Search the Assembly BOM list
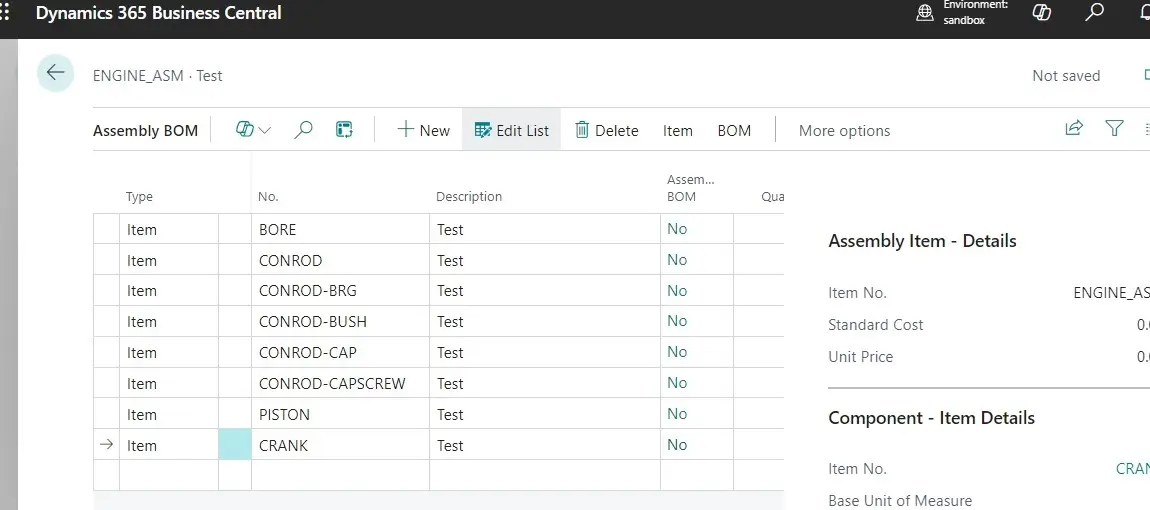Image resolution: width=1150 pixels, height=510 pixels. 303,130
